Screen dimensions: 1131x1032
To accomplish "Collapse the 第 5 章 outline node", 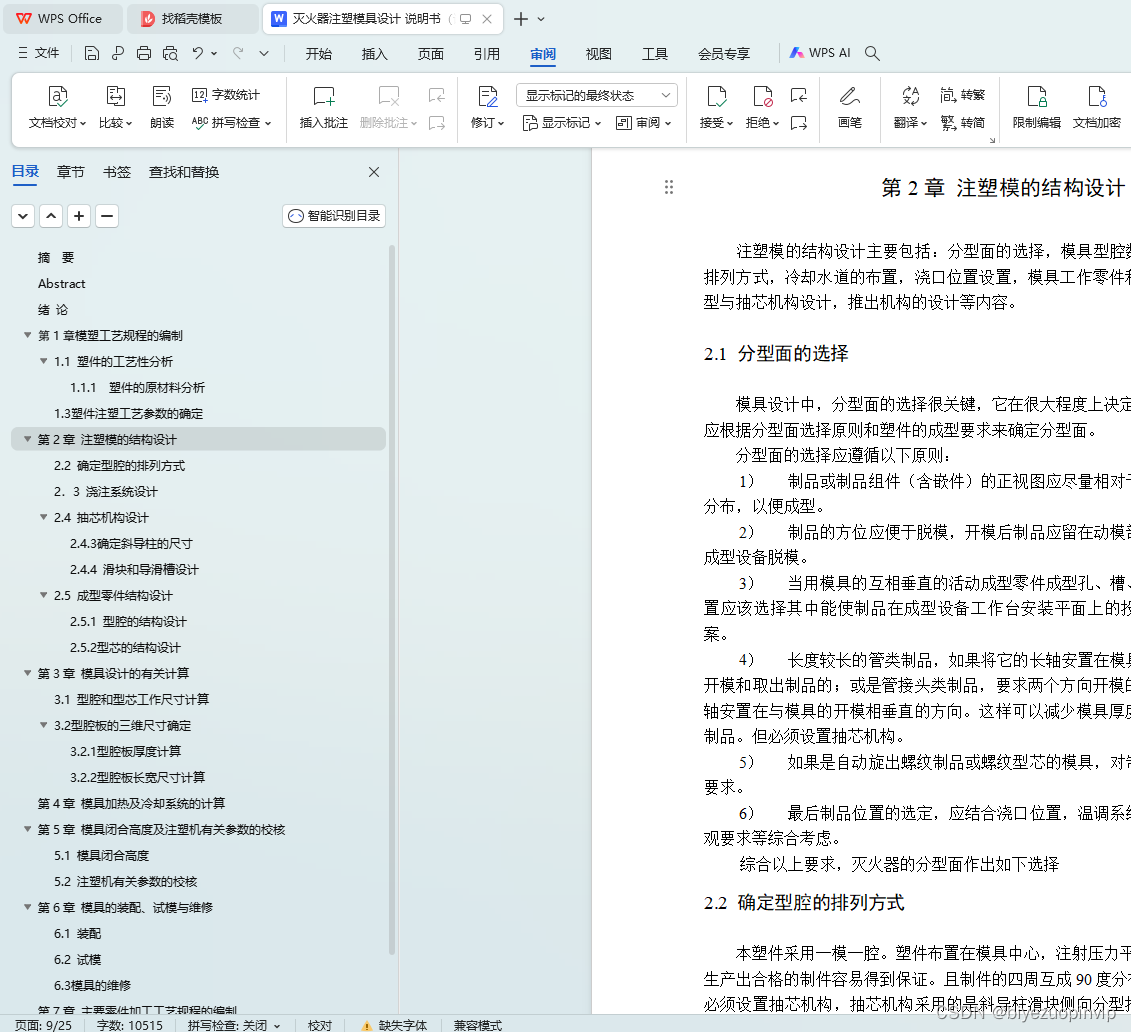I will (27, 829).
